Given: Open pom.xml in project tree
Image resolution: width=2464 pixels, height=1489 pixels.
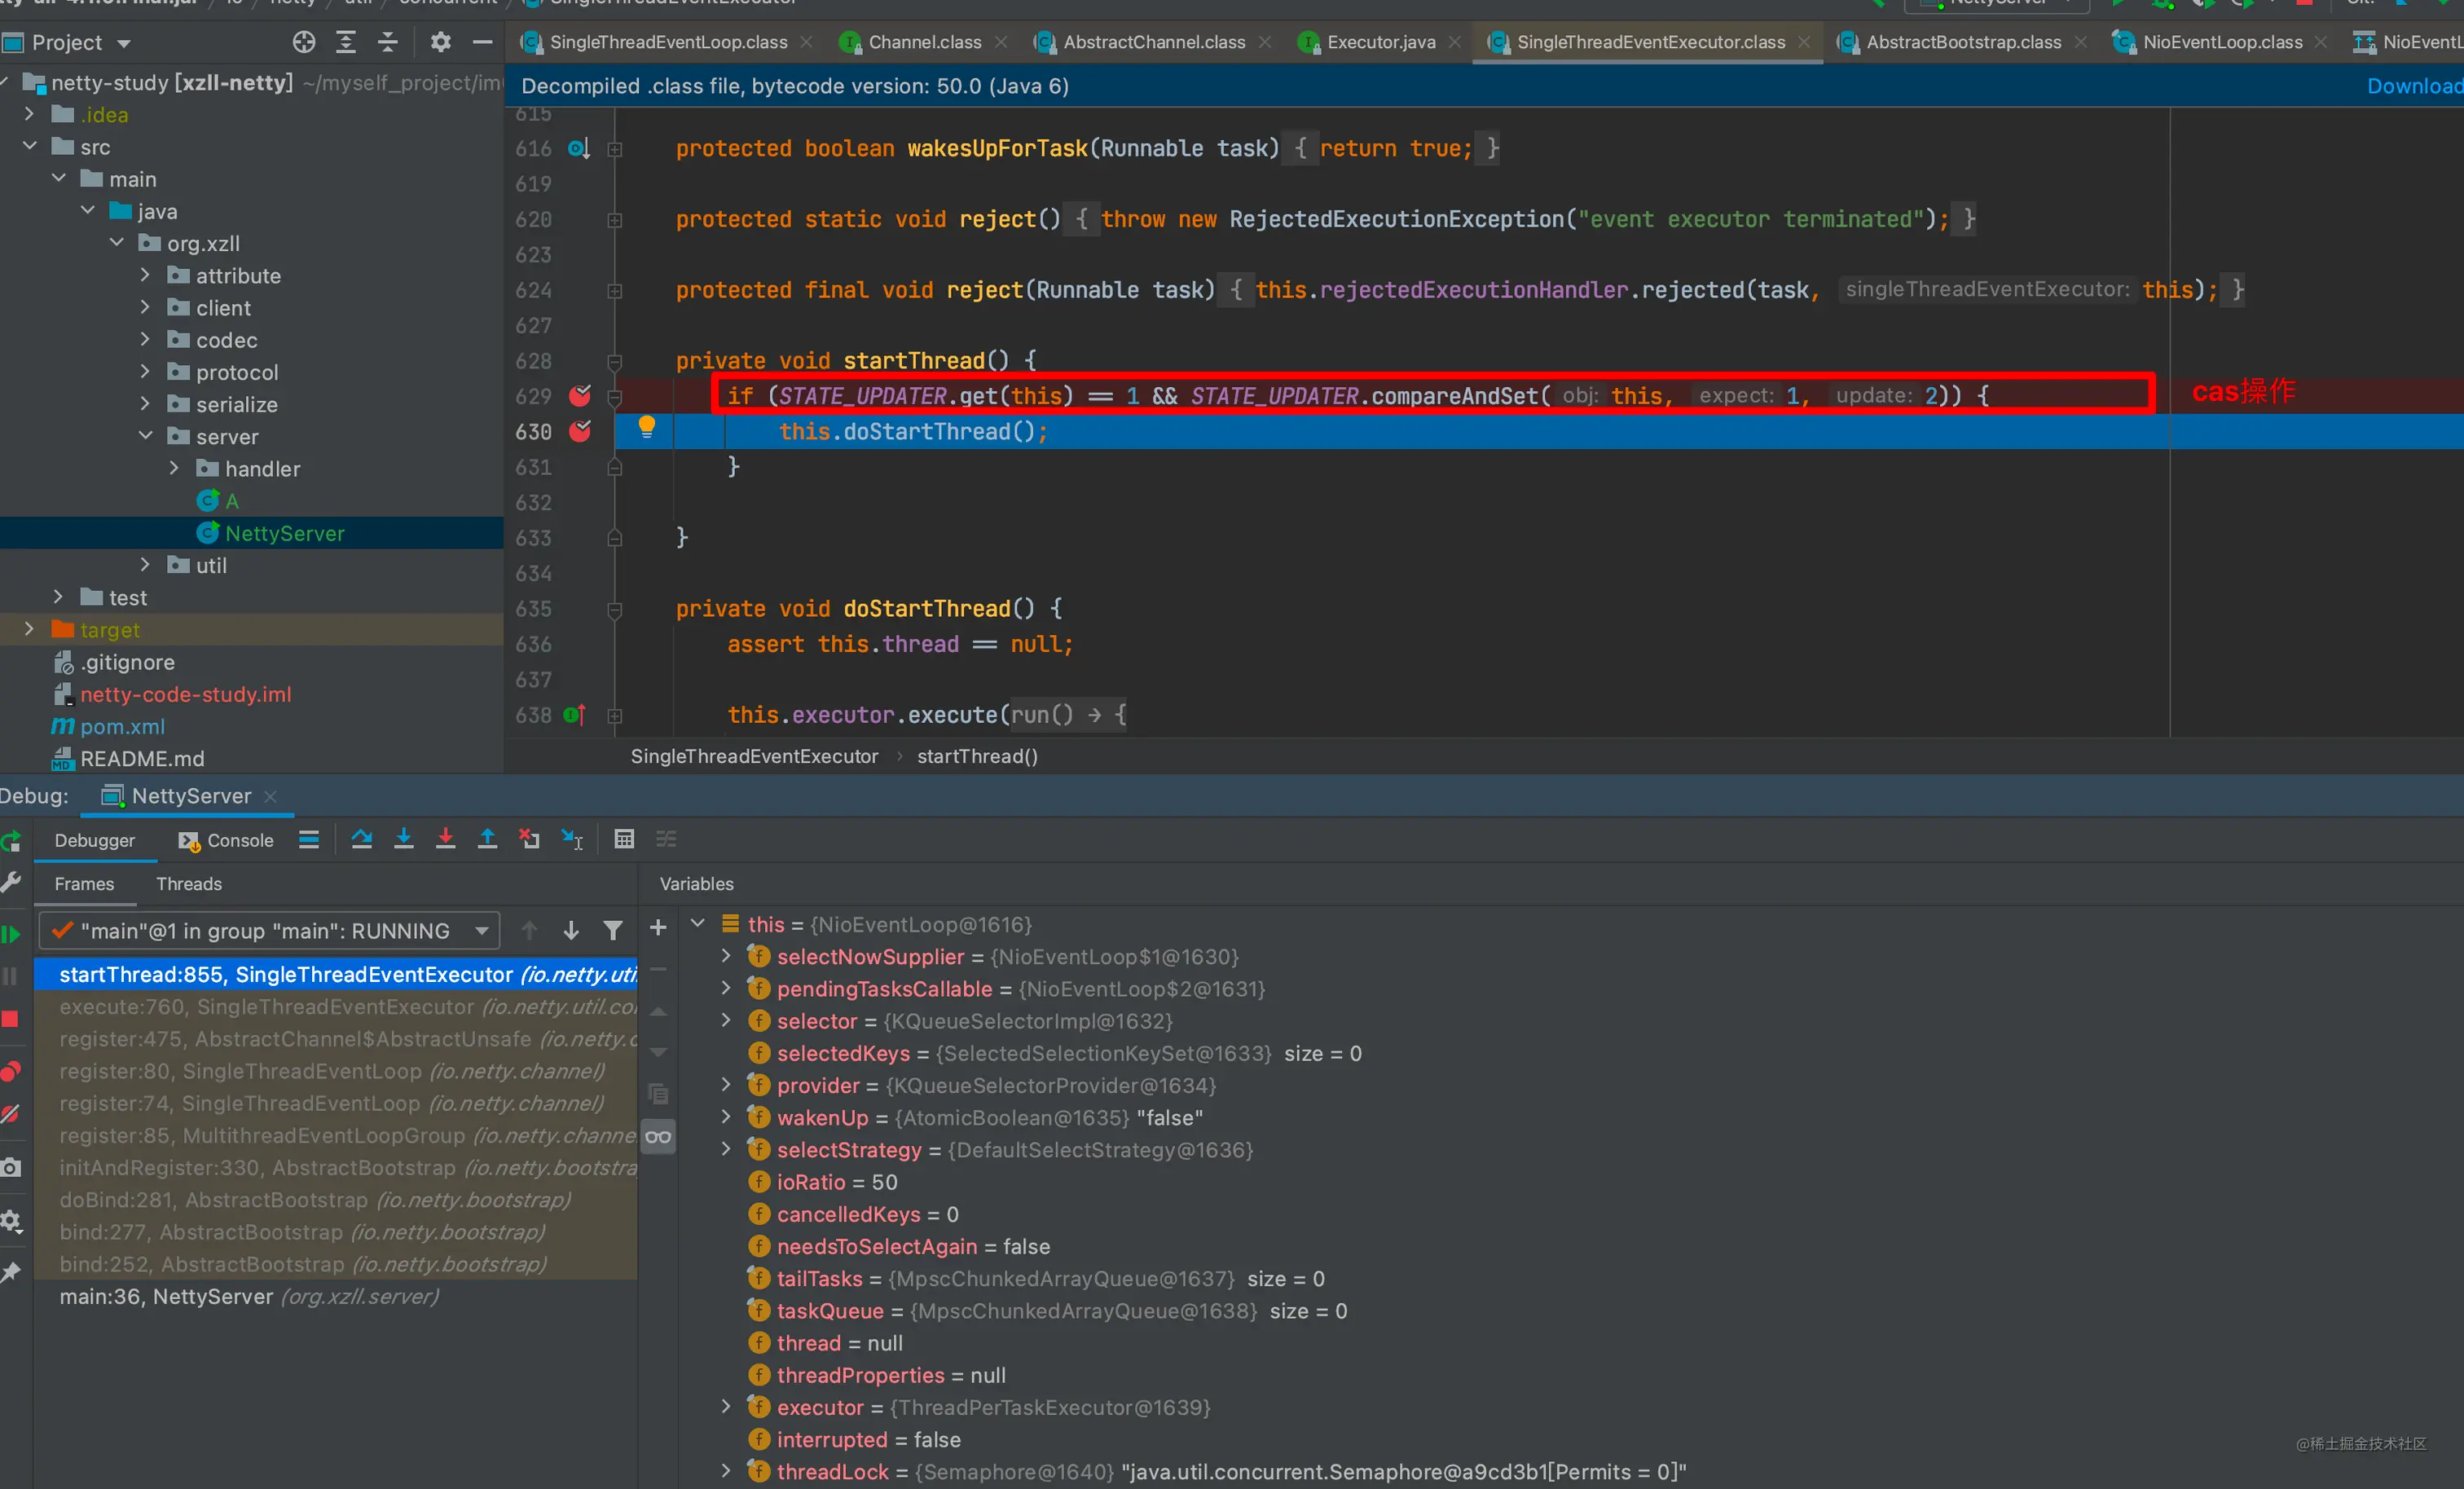Looking at the screenshot, I should 122,727.
